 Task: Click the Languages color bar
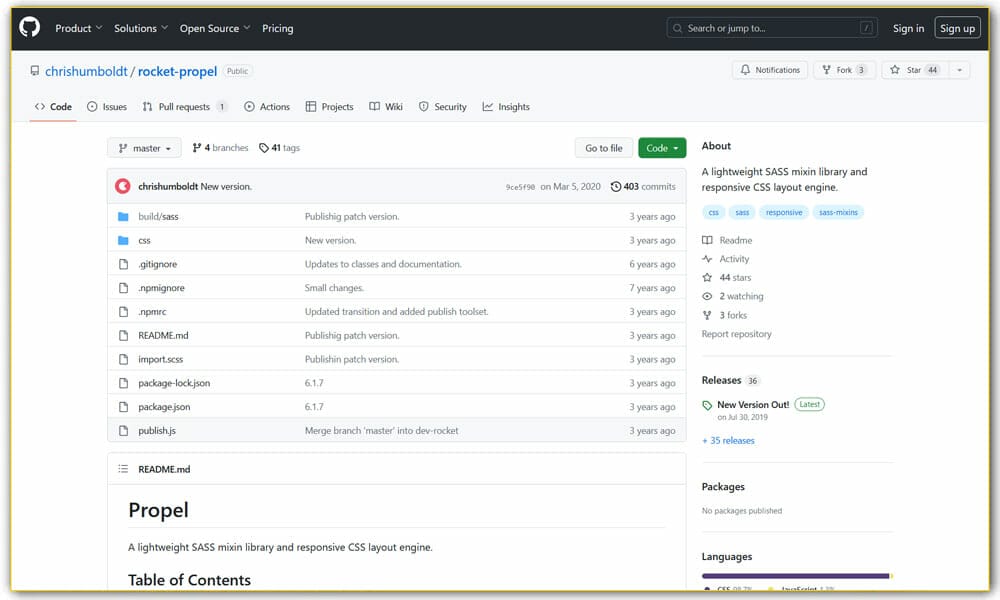coord(795,576)
